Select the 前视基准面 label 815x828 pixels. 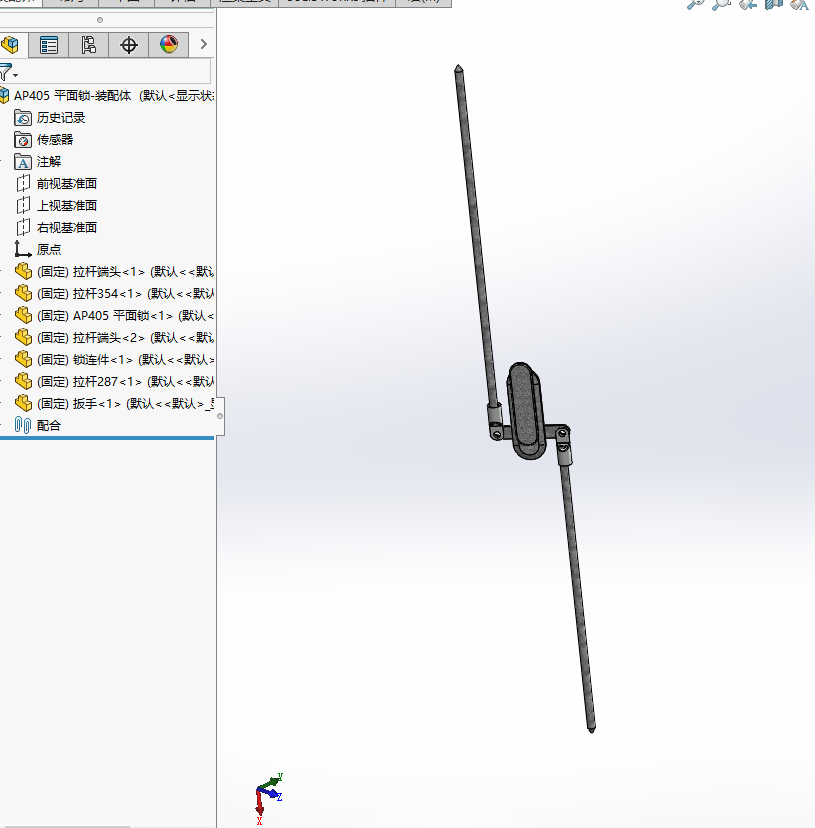point(67,184)
